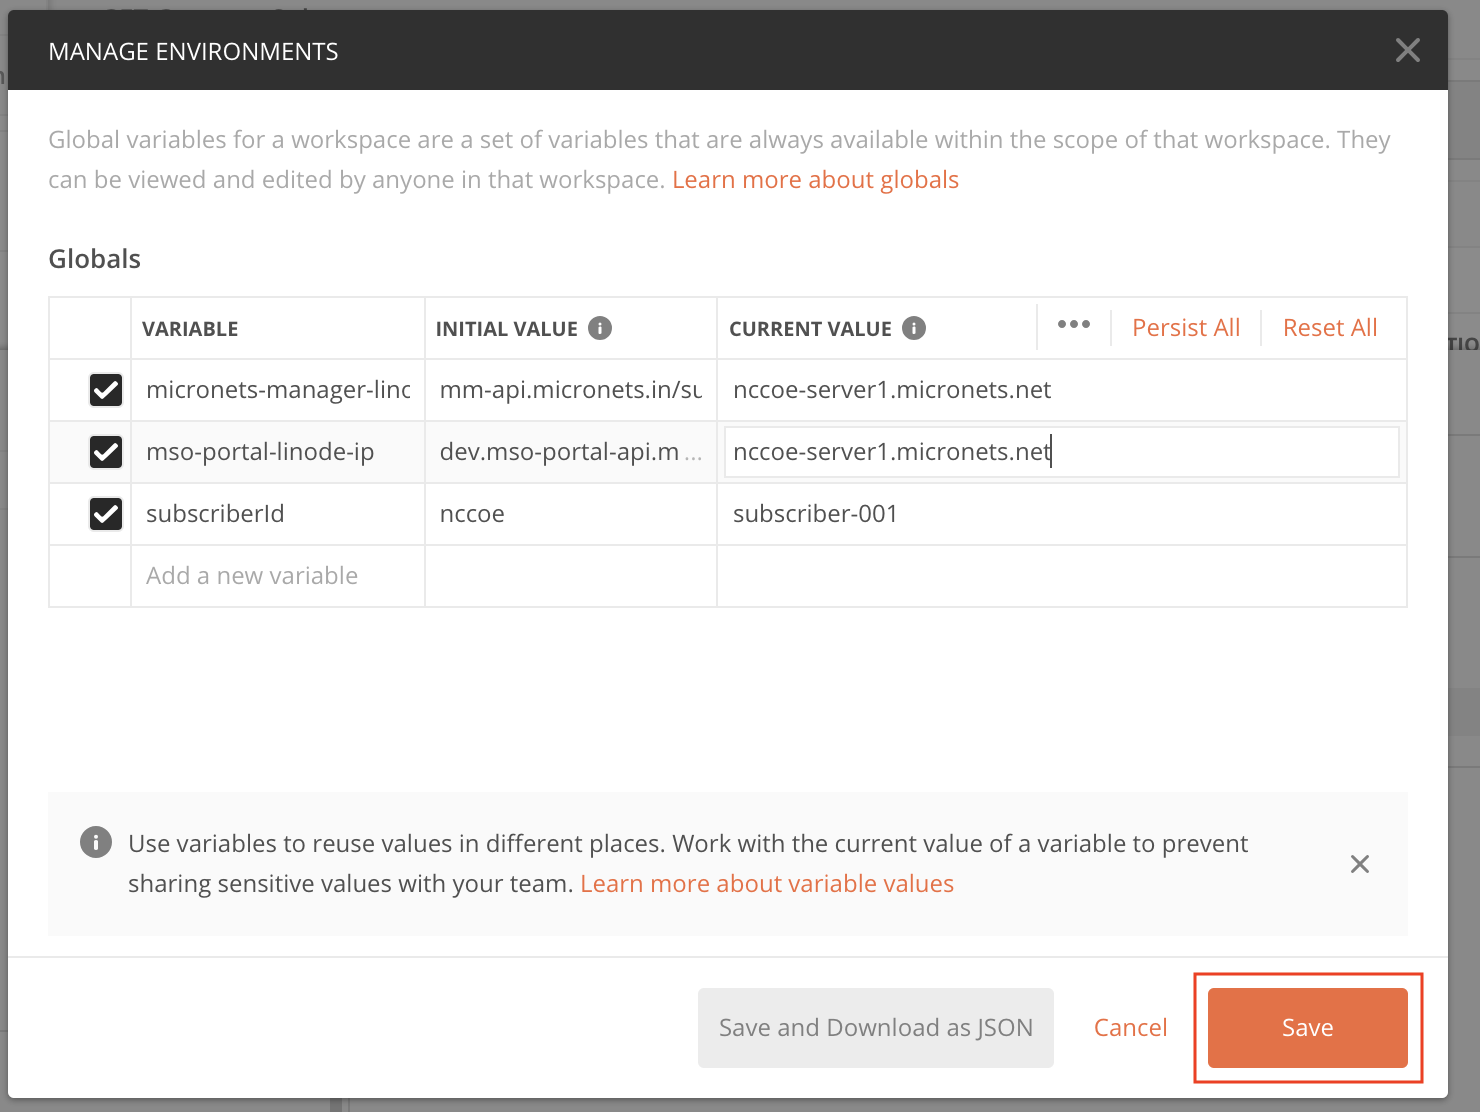
Task: Toggle the subscriberId variable checkbox
Action: 106,514
